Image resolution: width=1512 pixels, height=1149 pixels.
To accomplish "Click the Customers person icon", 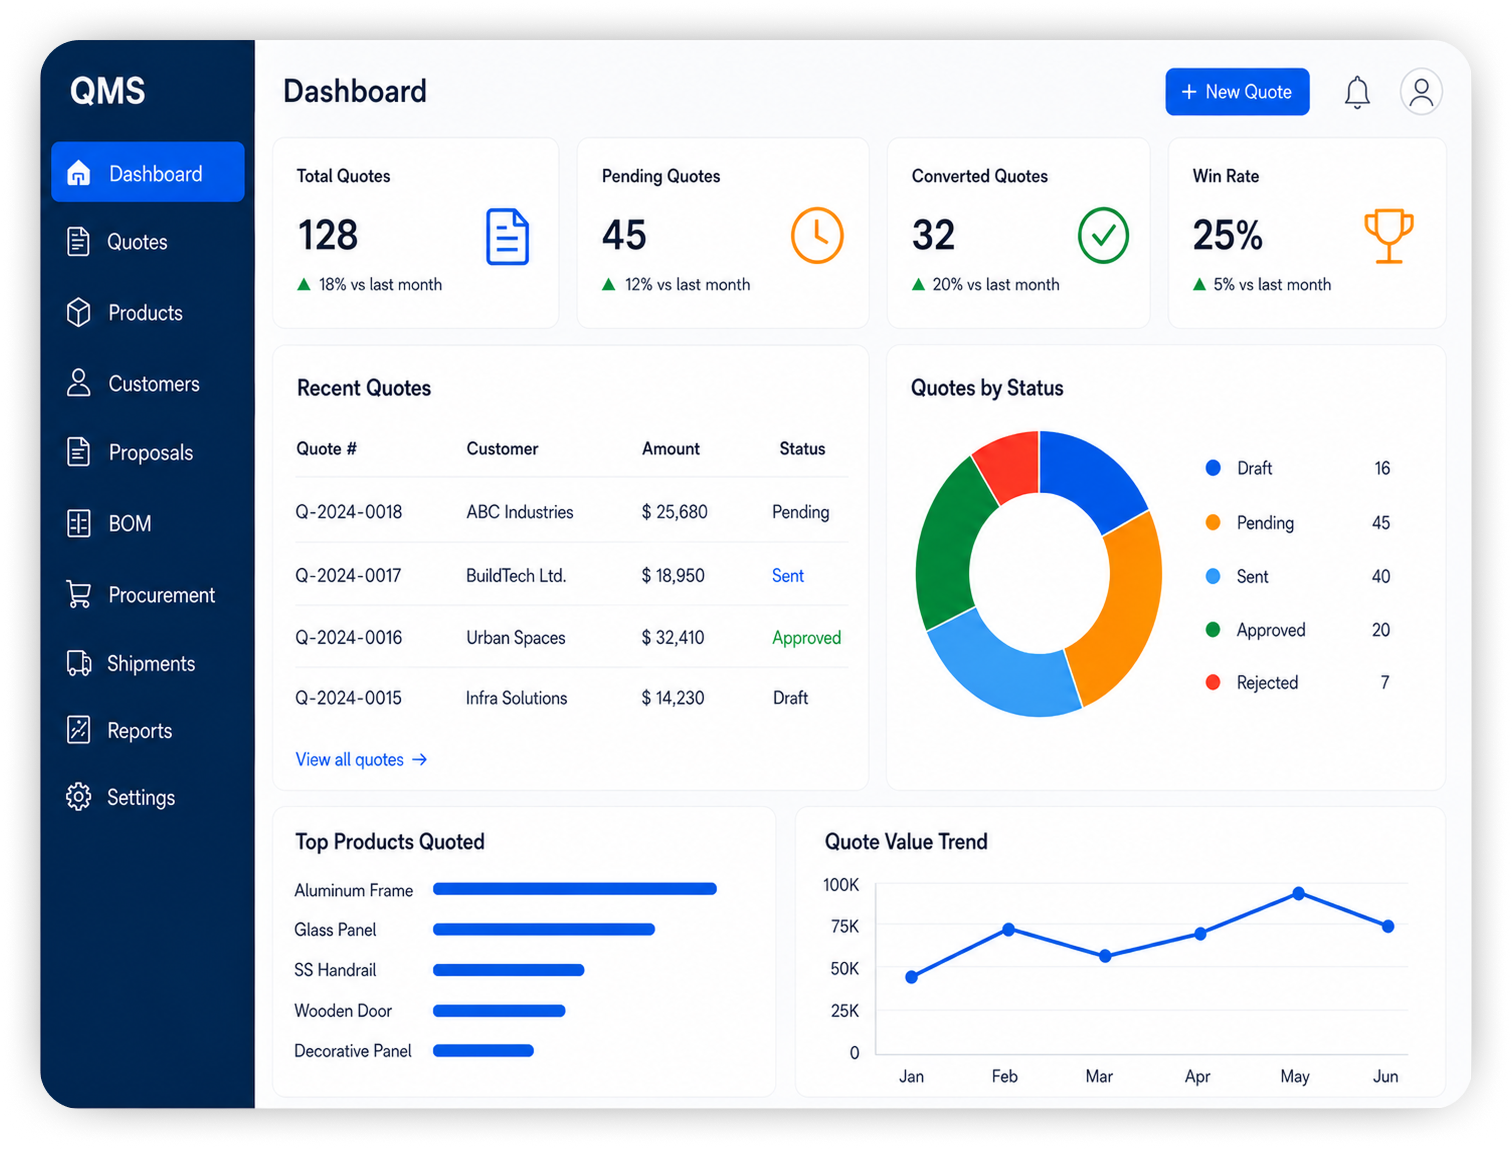I will pyautogui.click(x=79, y=382).
